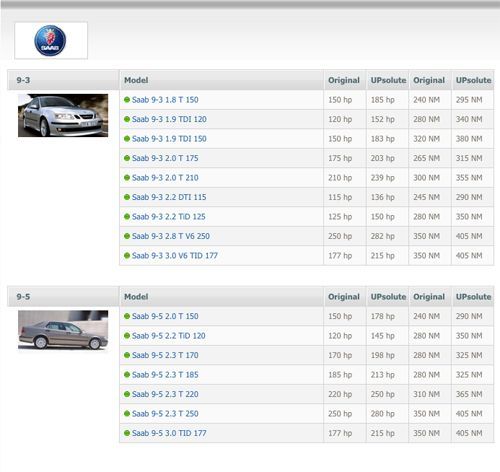Open Saab 9-5 3.0 TID 177 link

[x=169, y=433]
